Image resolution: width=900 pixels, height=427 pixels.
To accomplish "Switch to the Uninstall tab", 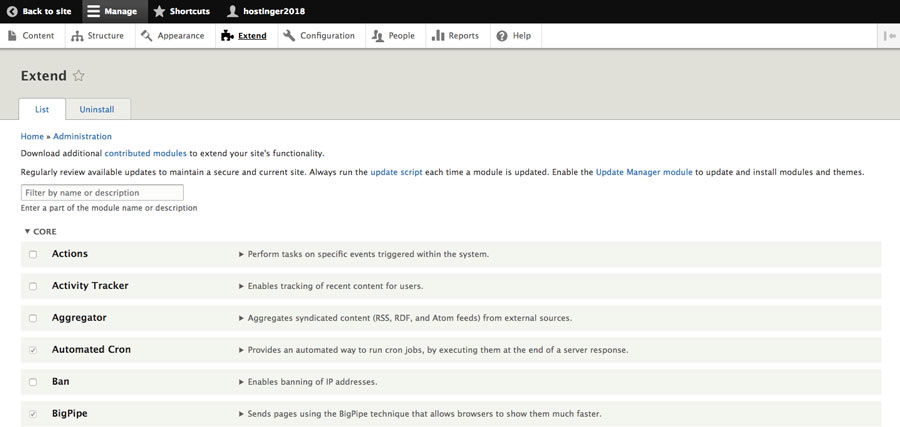I will [x=97, y=109].
